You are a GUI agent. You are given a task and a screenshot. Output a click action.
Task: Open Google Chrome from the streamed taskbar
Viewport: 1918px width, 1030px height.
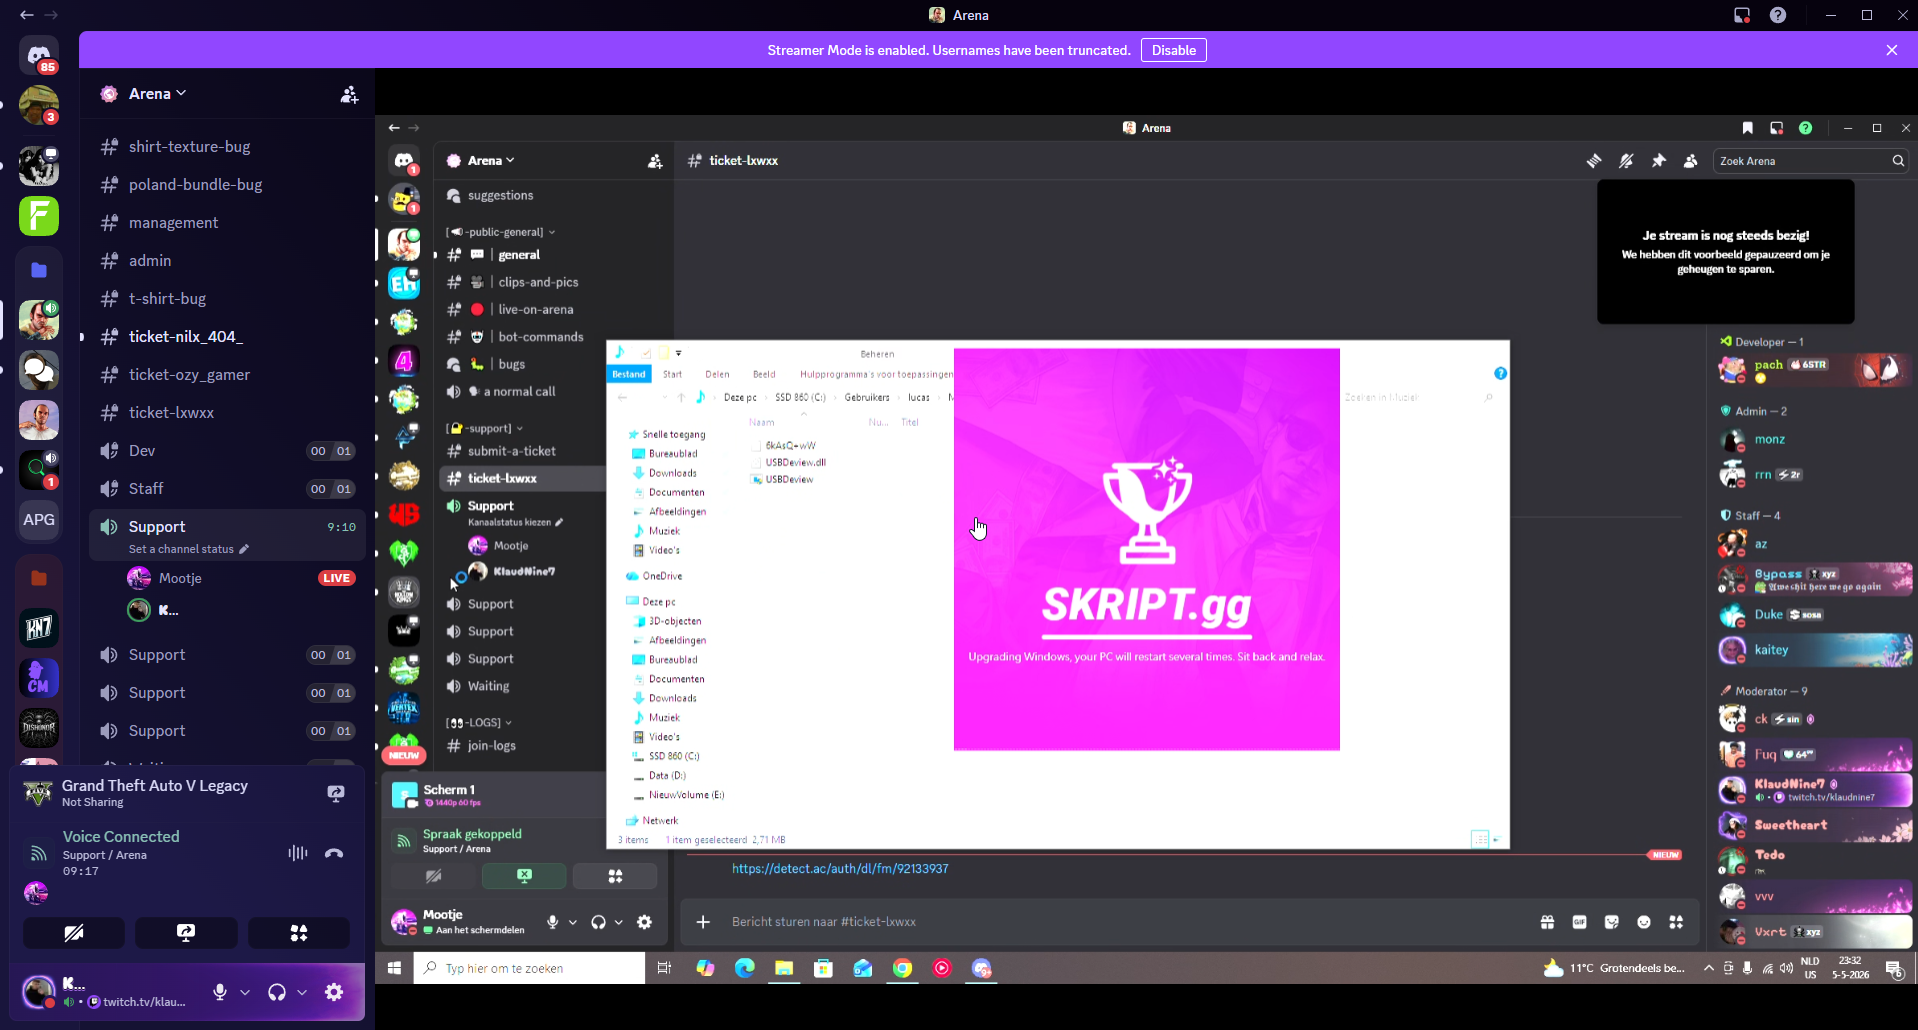[902, 968]
